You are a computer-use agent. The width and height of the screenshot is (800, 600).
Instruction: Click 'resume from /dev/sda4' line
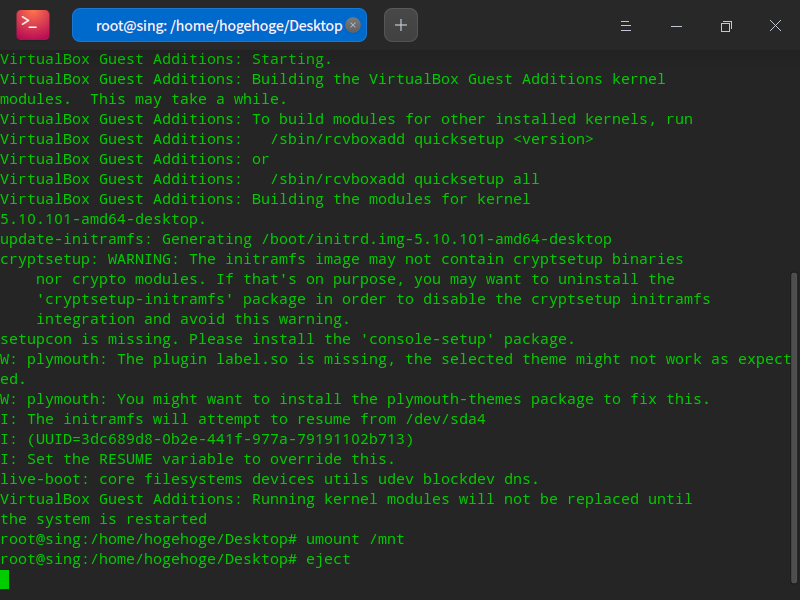[243, 419]
